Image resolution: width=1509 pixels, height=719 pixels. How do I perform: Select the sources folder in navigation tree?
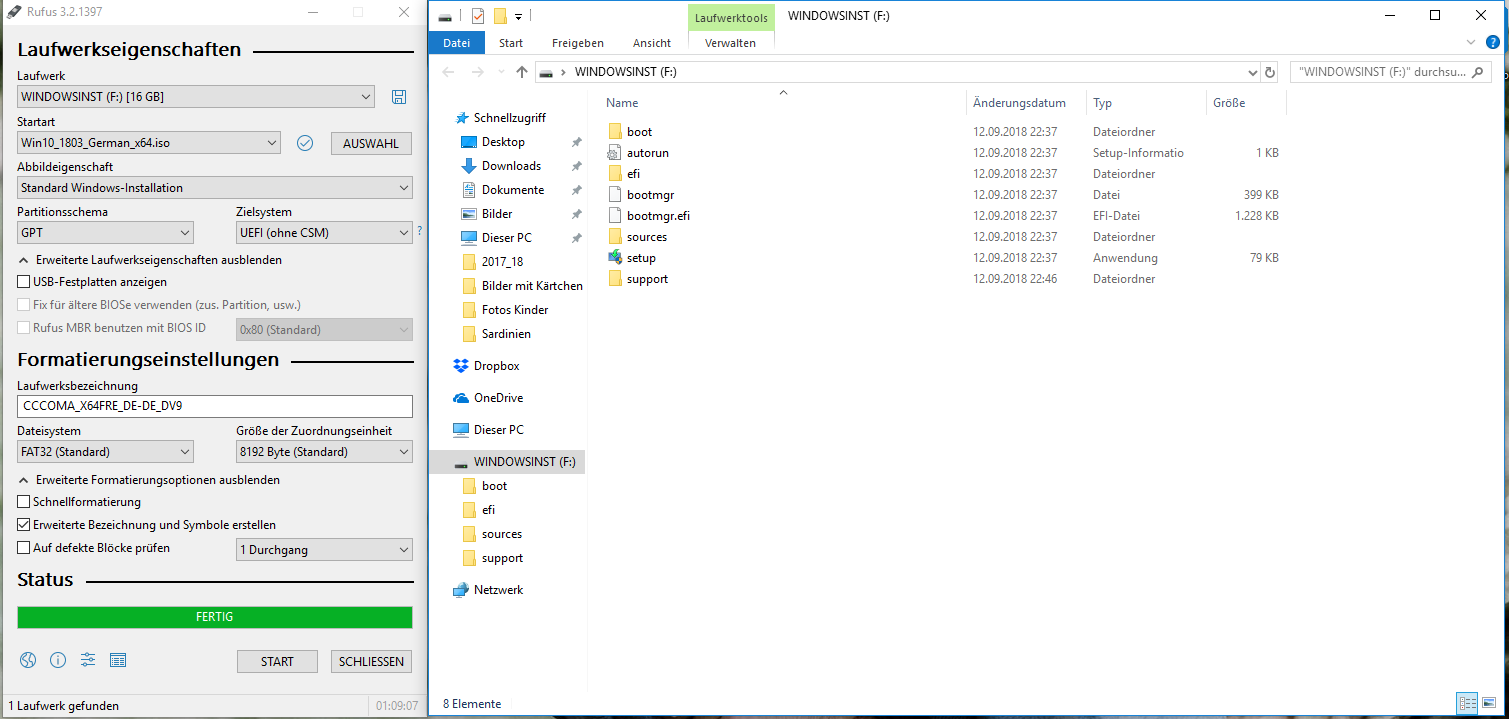(x=493, y=534)
